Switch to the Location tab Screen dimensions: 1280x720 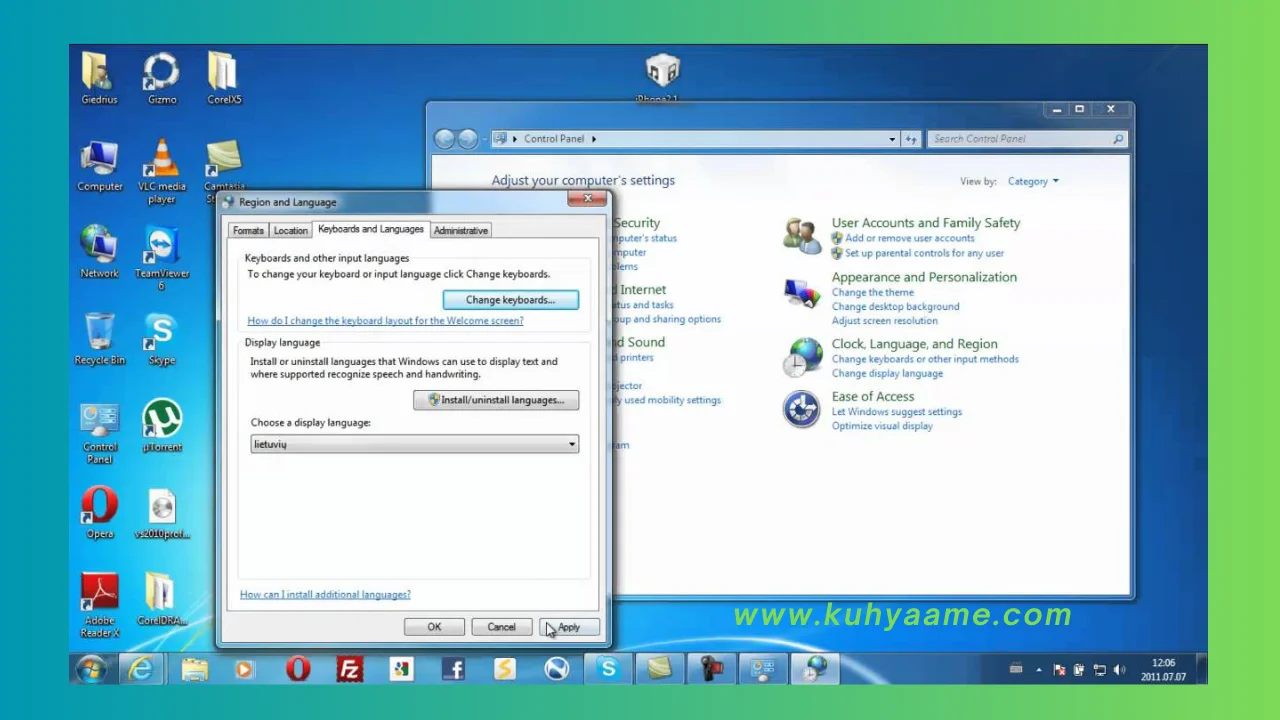tap(291, 231)
